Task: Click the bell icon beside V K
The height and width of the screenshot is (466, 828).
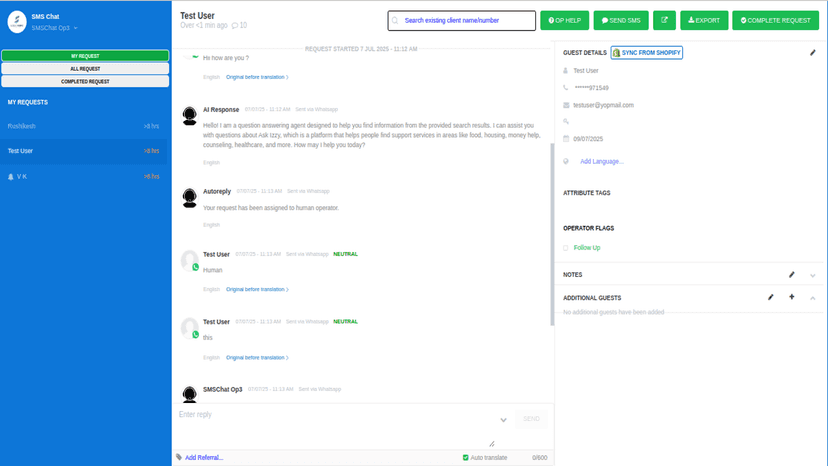Action: 11,177
